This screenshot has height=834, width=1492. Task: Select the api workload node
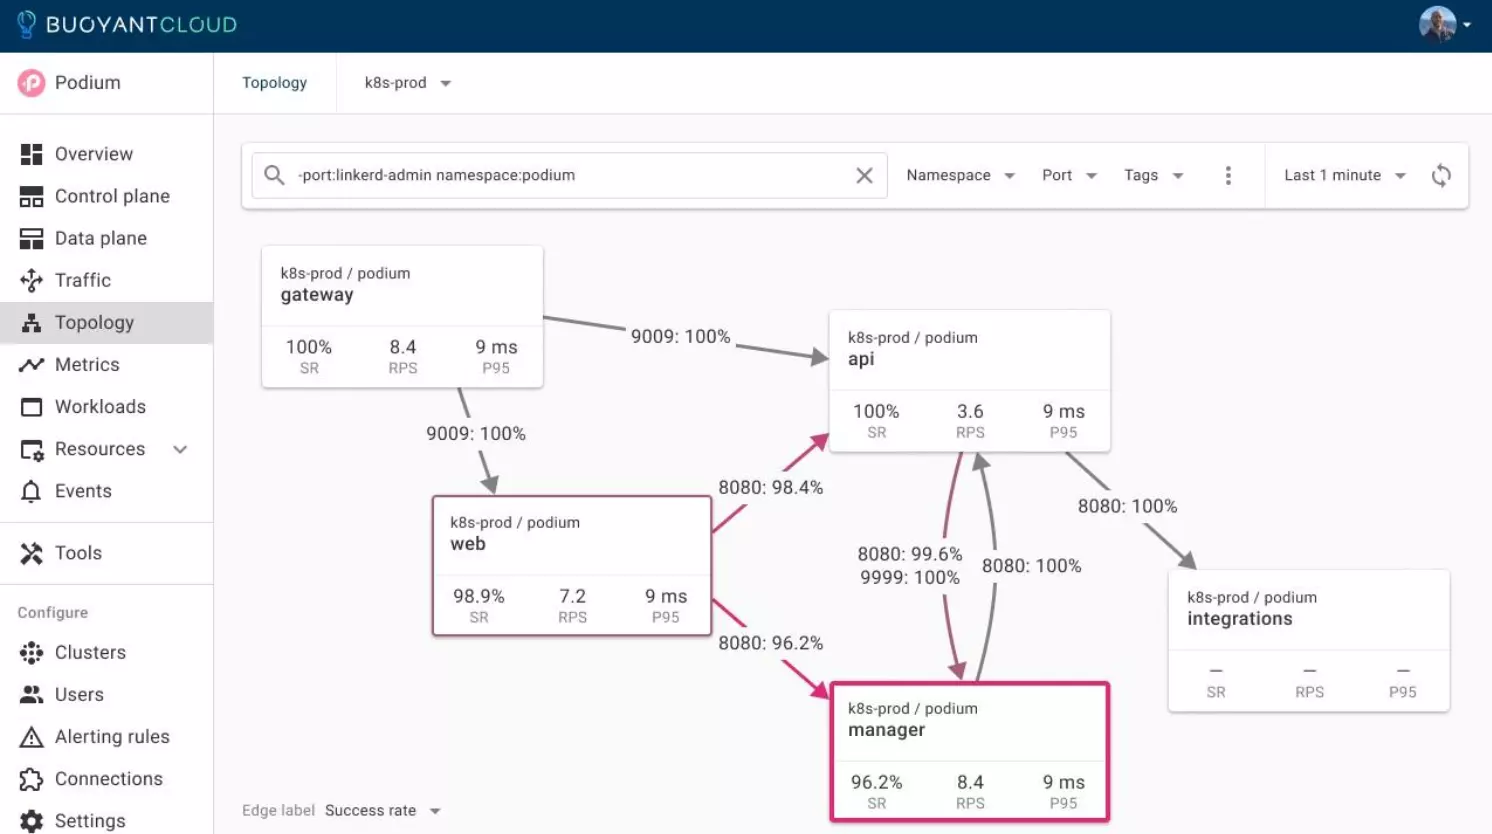970,381
